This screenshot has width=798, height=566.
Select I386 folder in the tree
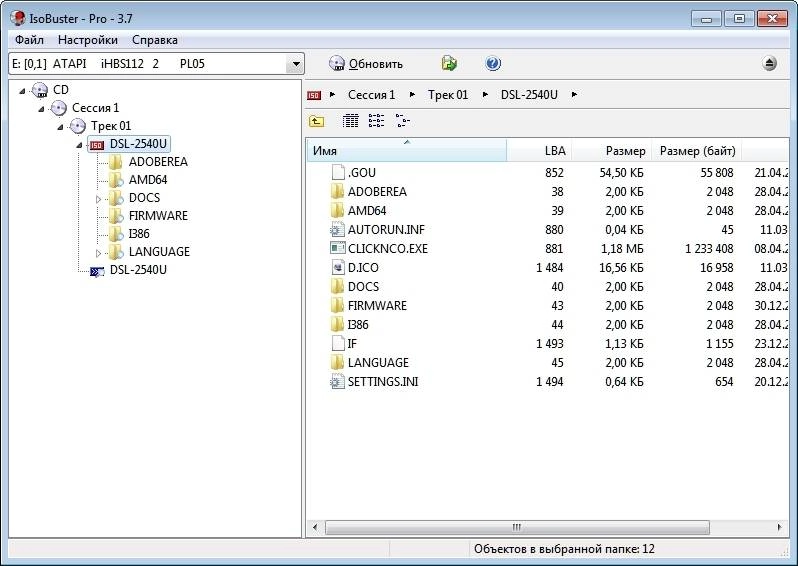pos(129,234)
